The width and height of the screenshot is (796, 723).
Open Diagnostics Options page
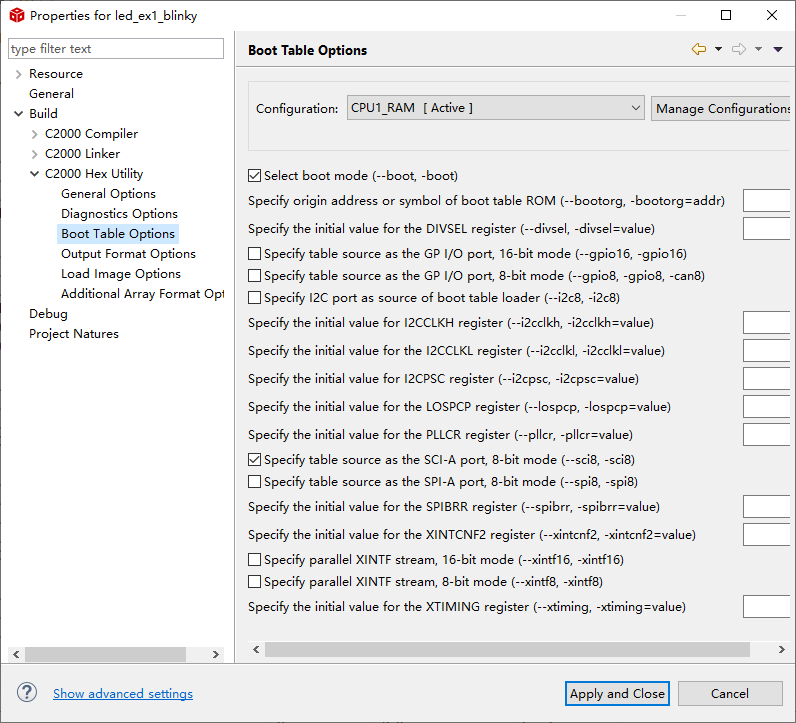tap(119, 214)
